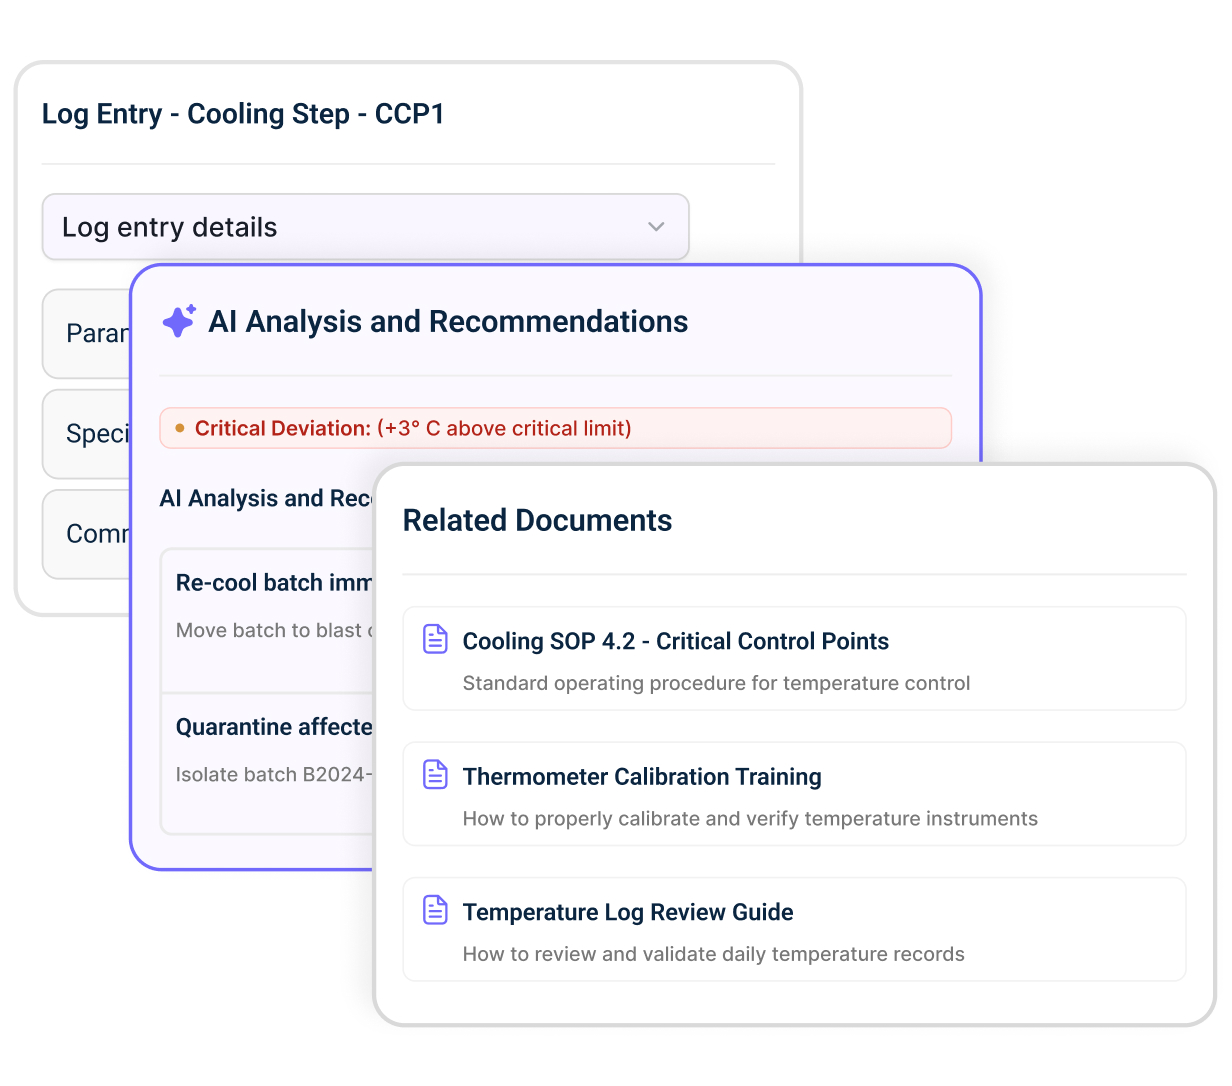Open Cooling SOP 4.2 - Critical Control Points
The width and height of the screenshot is (1232, 1086).
(x=675, y=641)
